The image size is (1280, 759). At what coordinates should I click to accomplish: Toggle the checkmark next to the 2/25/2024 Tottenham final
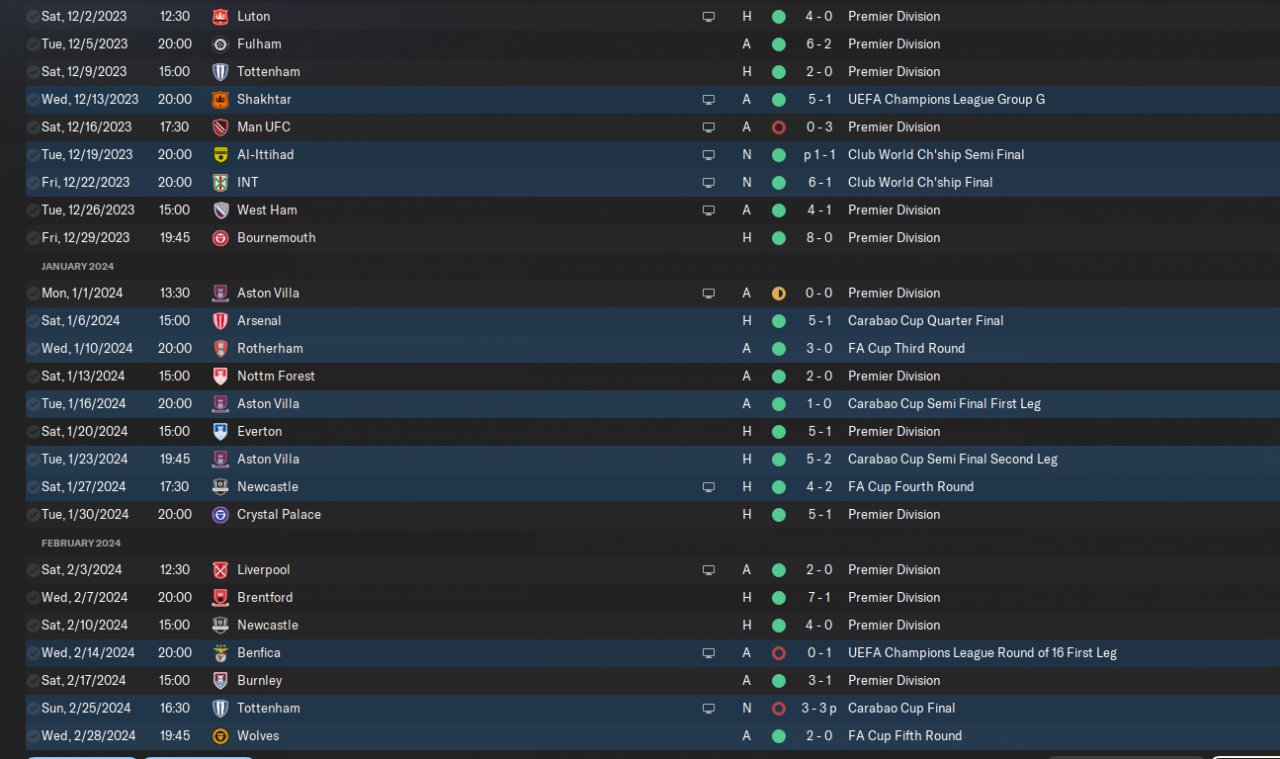pos(33,708)
